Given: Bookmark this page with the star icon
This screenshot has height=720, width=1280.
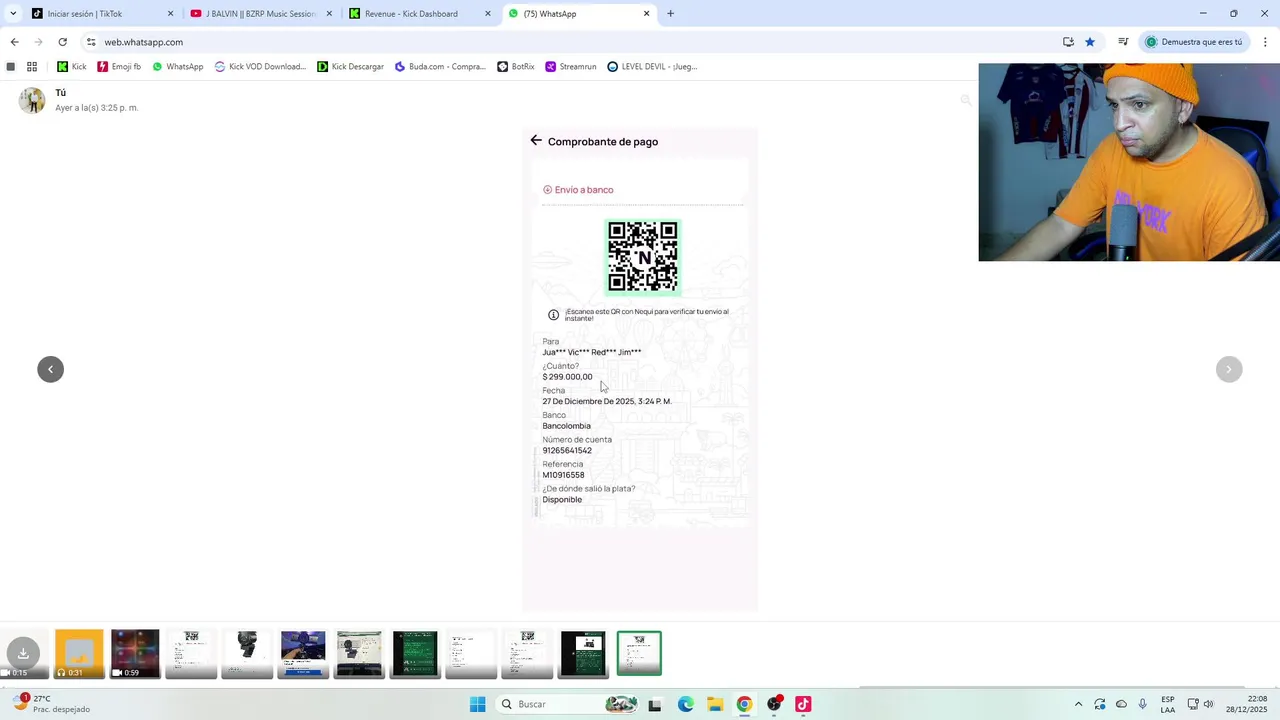Looking at the screenshot, I should click(1090, 42).
